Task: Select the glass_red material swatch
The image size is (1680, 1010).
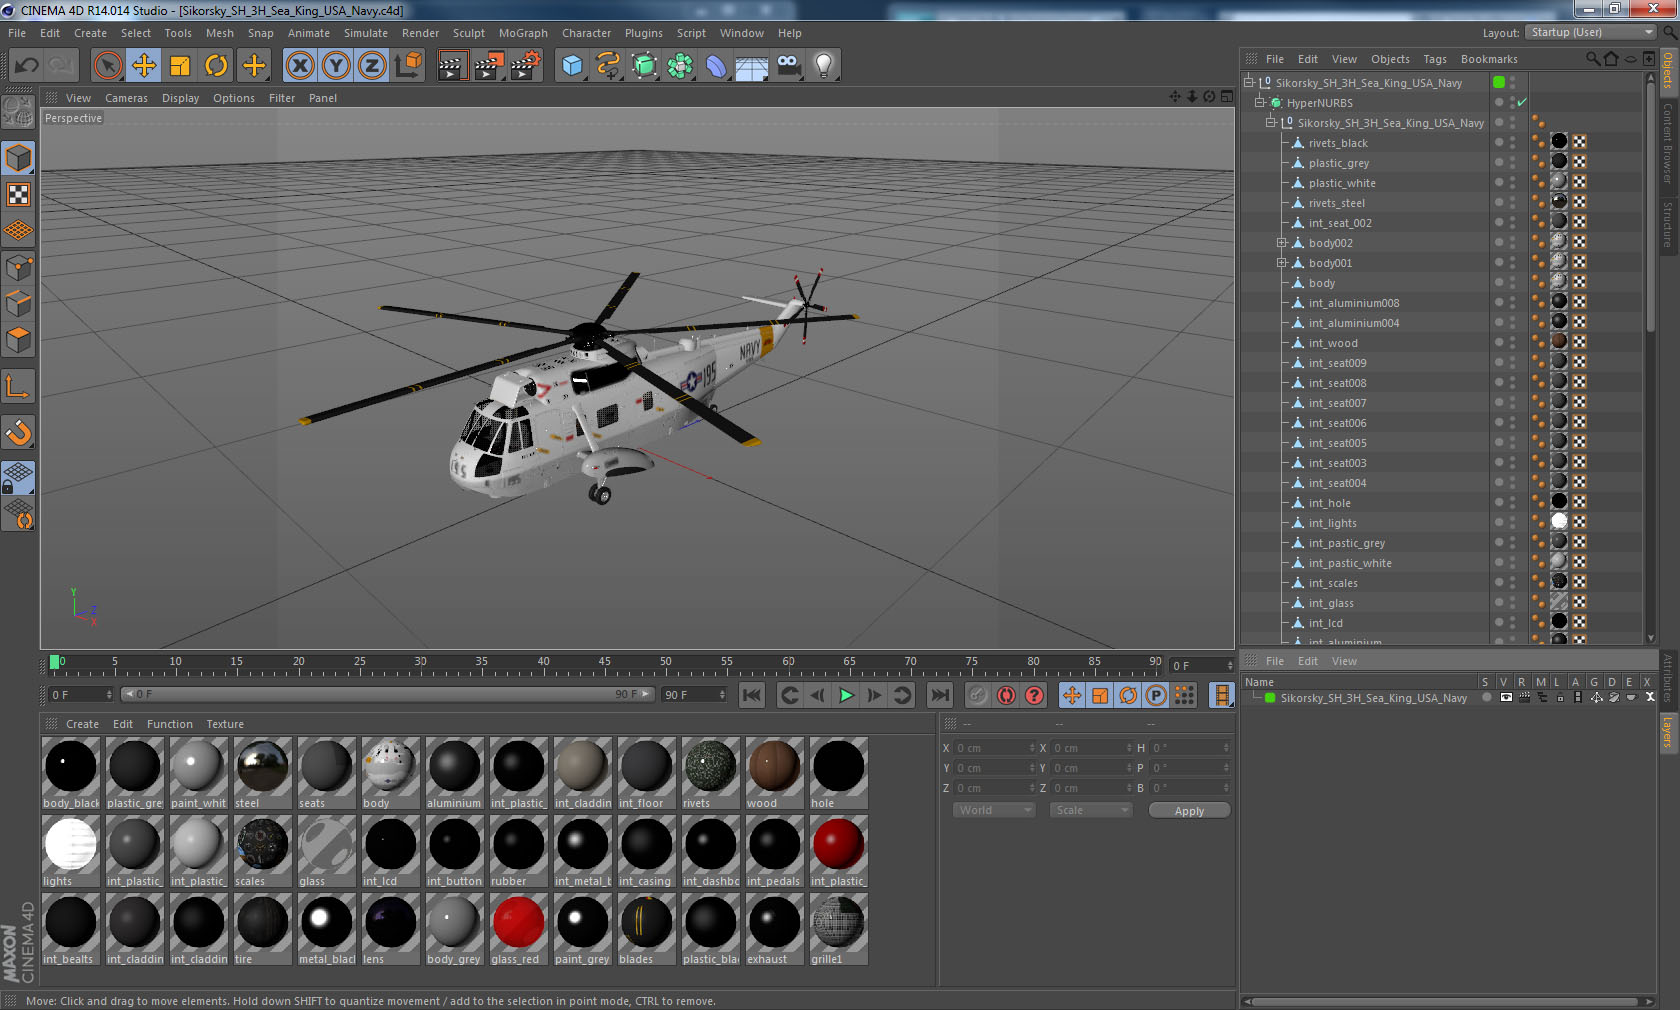Action: coord(518,929)
